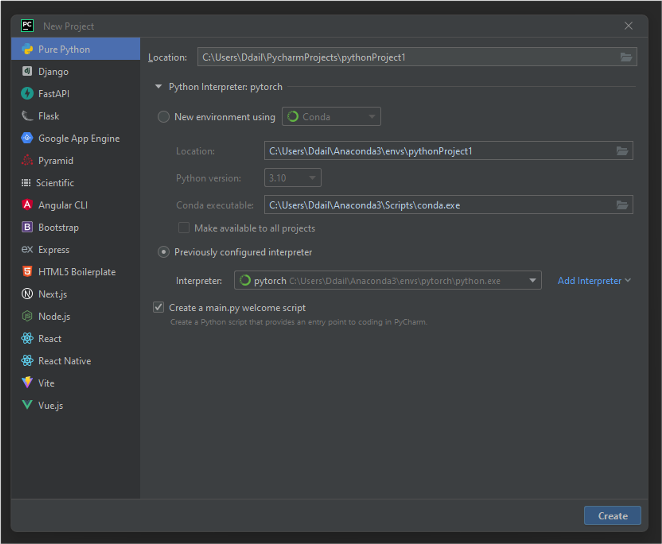Select New environment using radio button
Screen dimensions: 662x544
pos(163,117)
